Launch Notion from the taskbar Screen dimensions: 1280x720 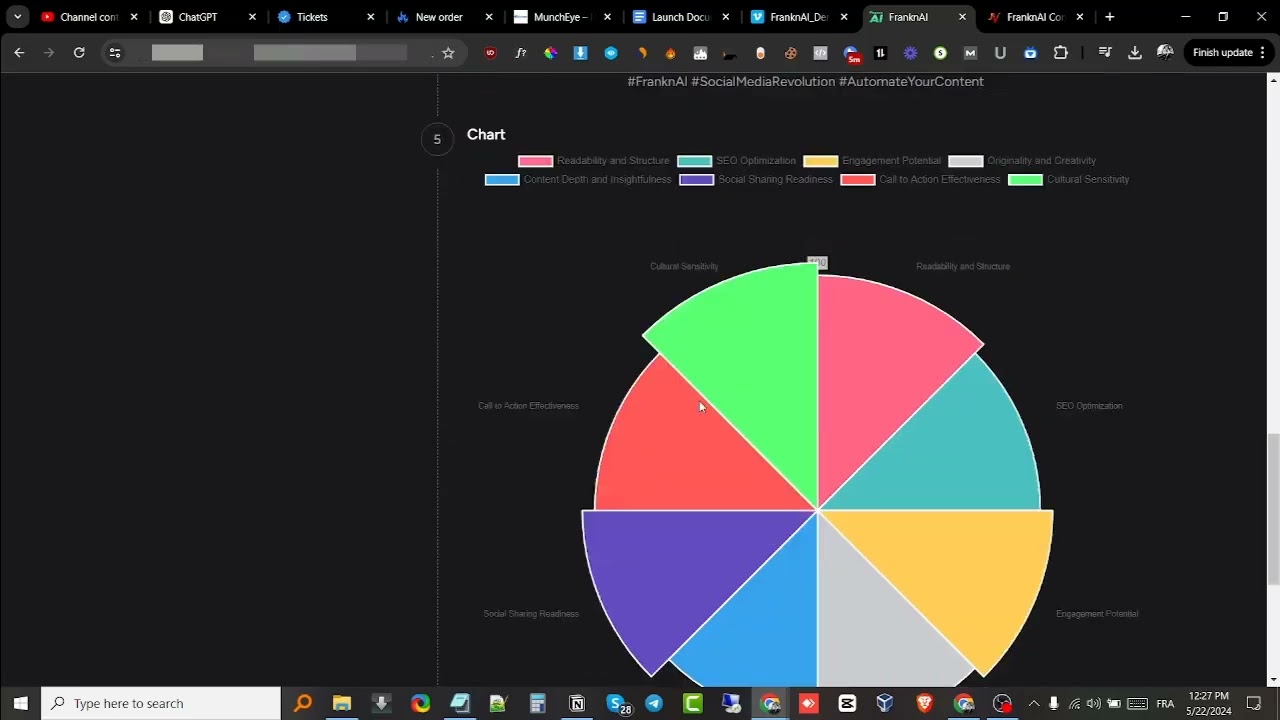(x=577, y=704)
